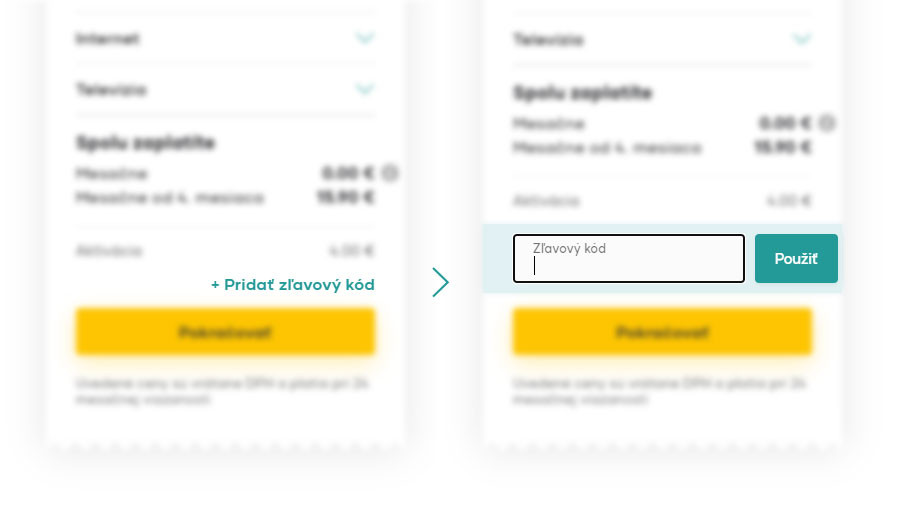
Task: Select the Internet row label
Action: pos(108,39)
